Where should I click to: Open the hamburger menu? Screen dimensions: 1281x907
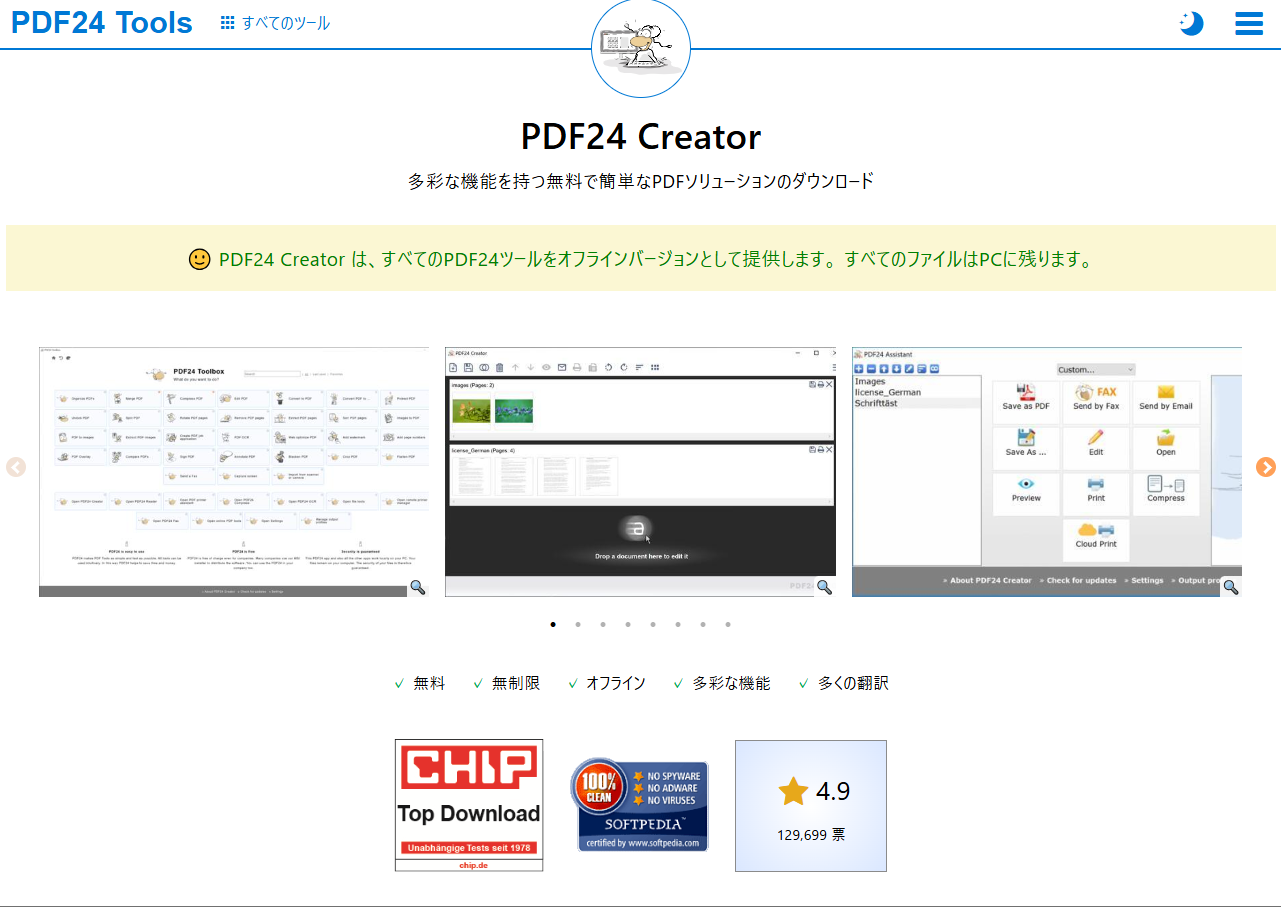1248,23
